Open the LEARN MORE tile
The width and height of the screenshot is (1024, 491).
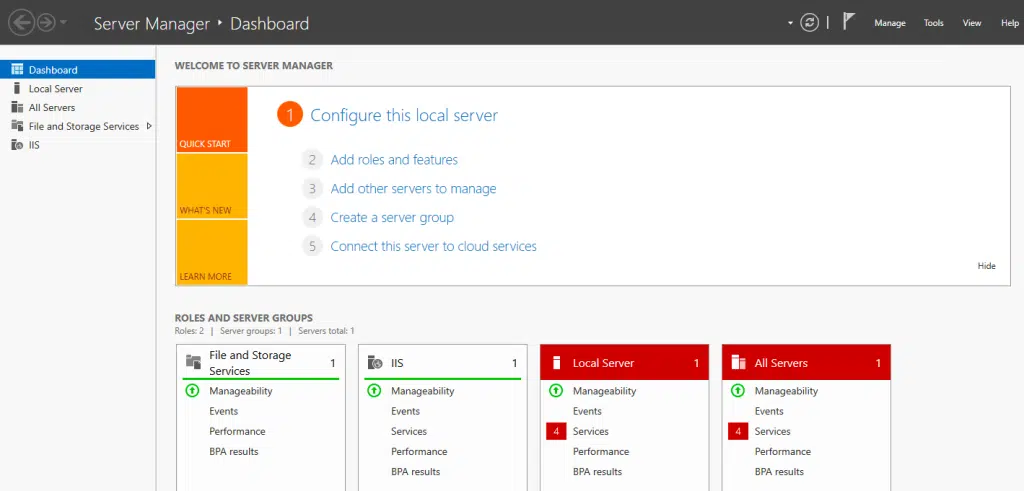click(x=211, y=252)
